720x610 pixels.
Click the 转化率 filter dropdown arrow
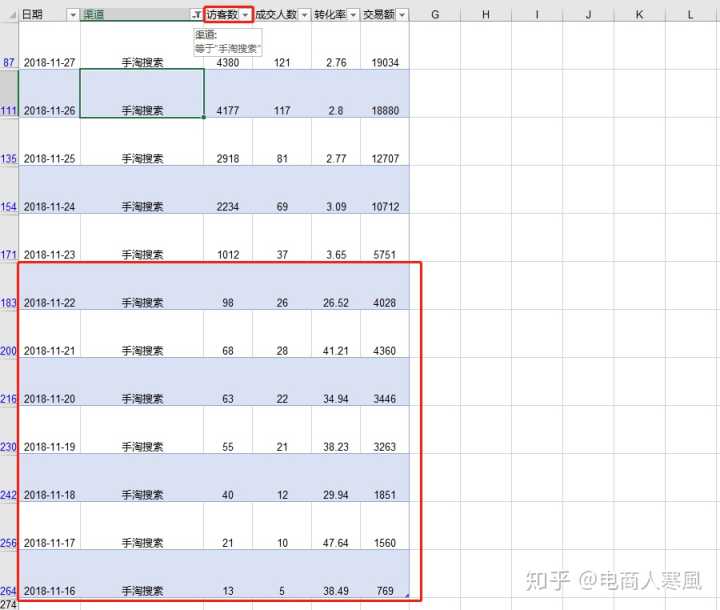click(x=353, y=15)
